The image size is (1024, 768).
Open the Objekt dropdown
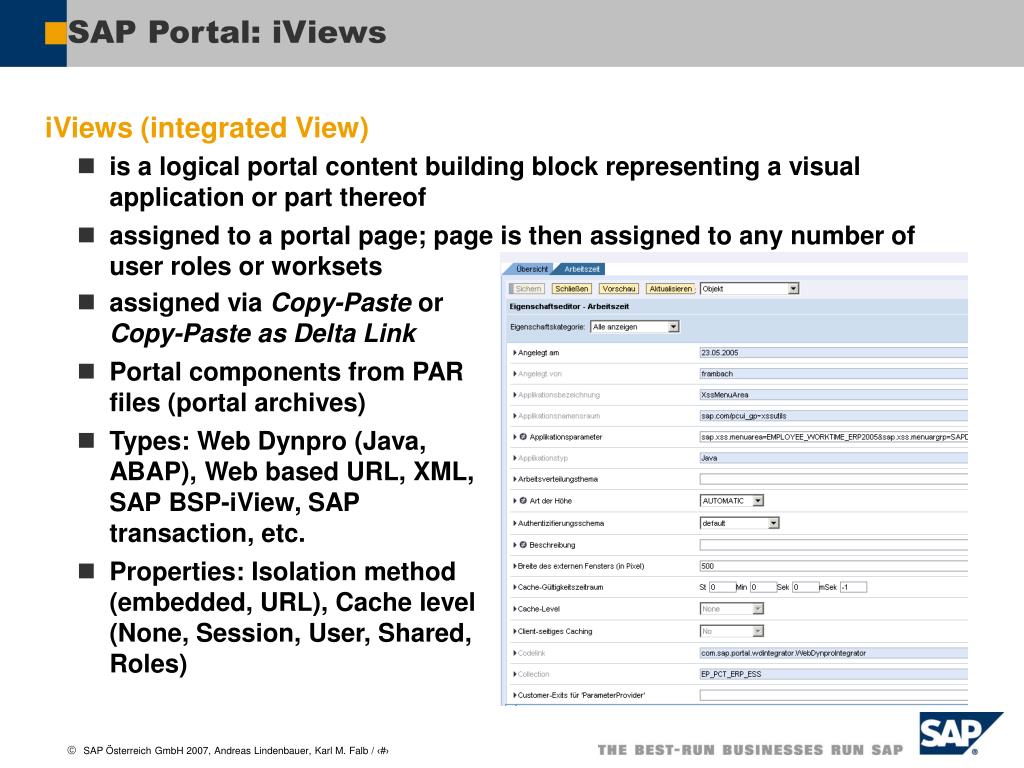[749, 289]
